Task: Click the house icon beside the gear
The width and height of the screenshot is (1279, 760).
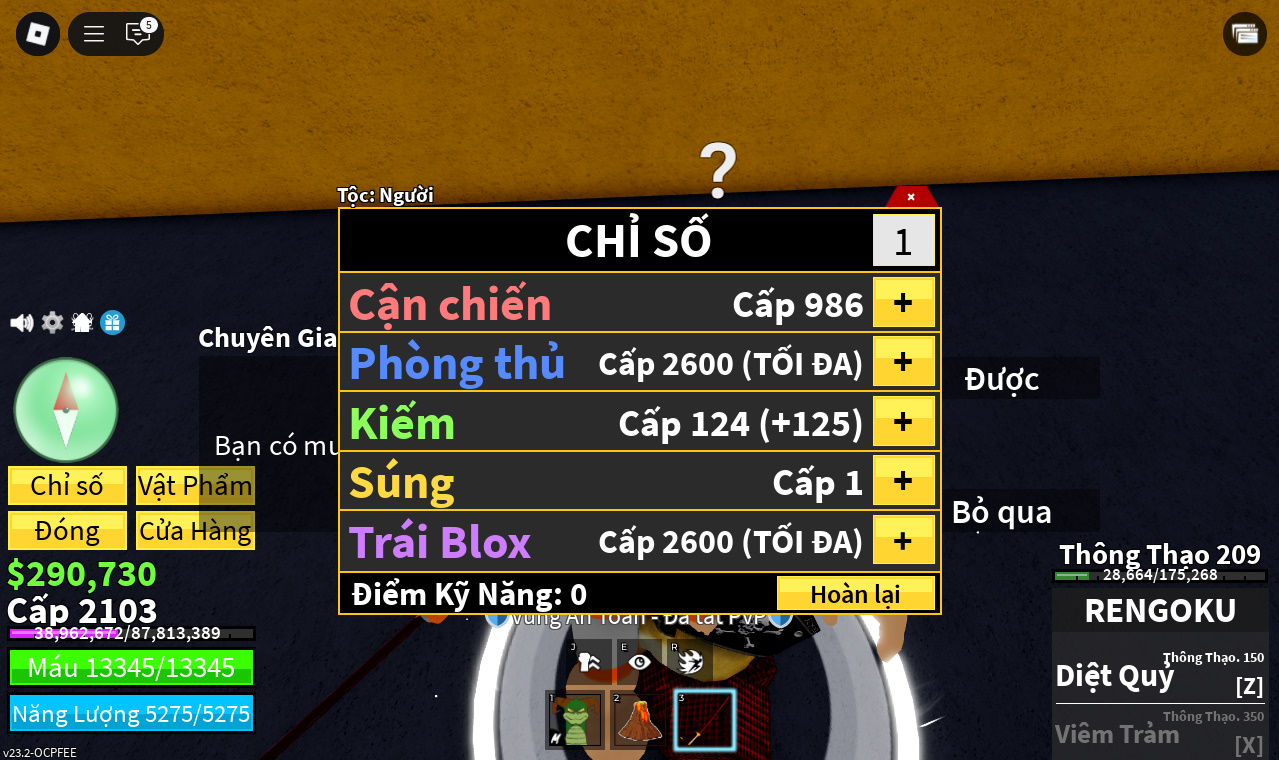Action: pyautogui.click(x=82, y=322)
